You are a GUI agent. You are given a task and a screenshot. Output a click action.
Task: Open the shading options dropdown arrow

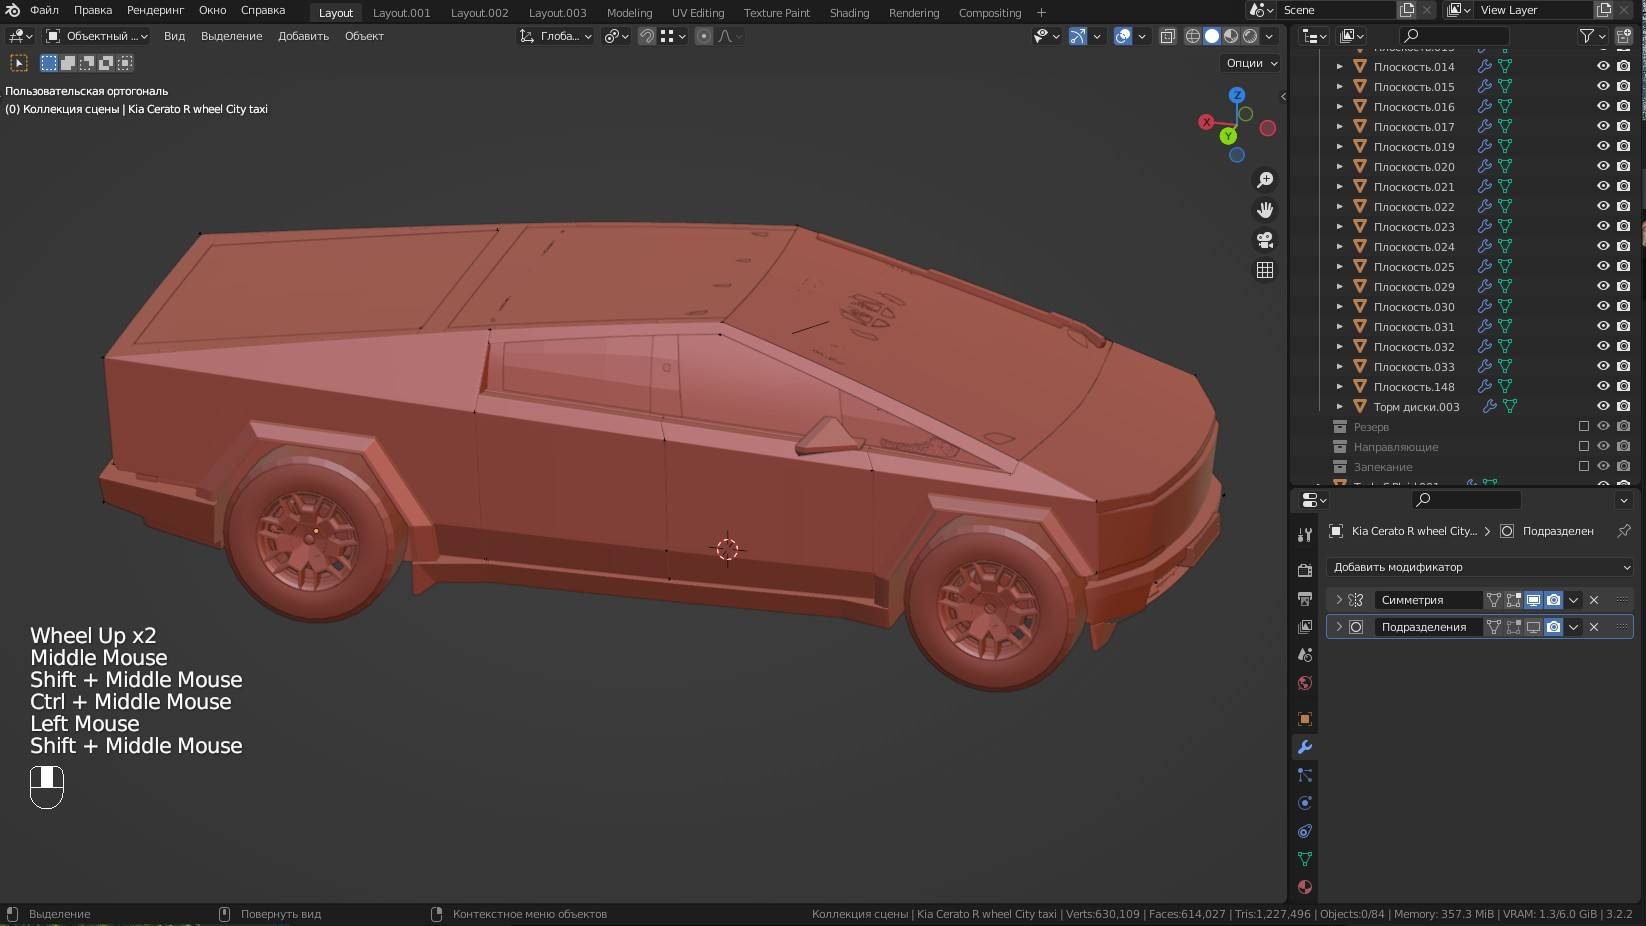click(x=1269, y=36)
